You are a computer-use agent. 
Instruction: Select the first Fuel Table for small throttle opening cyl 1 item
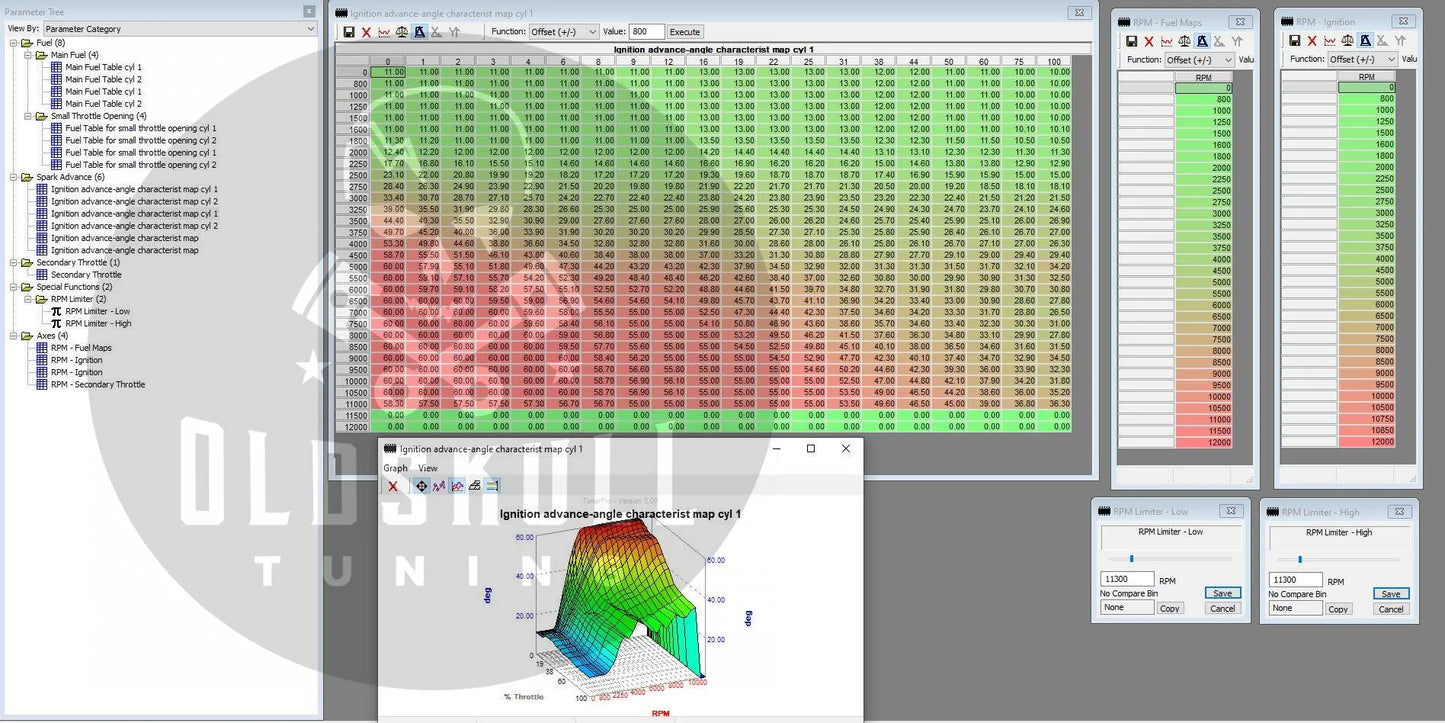click(x=141, y=128)
